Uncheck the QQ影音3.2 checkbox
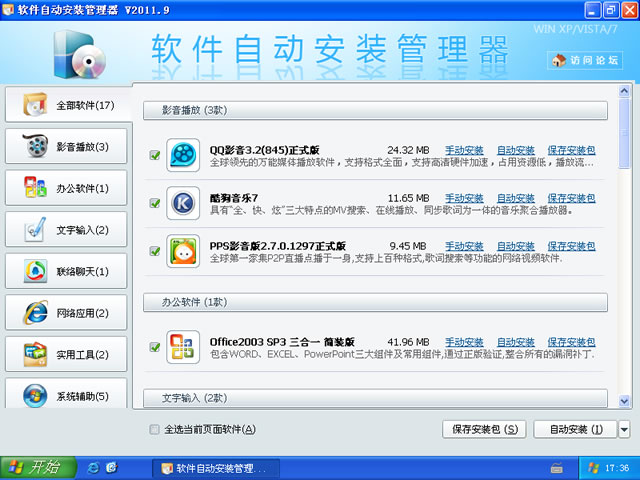Viewport: 640px width, 480px height. pos(155,155)
